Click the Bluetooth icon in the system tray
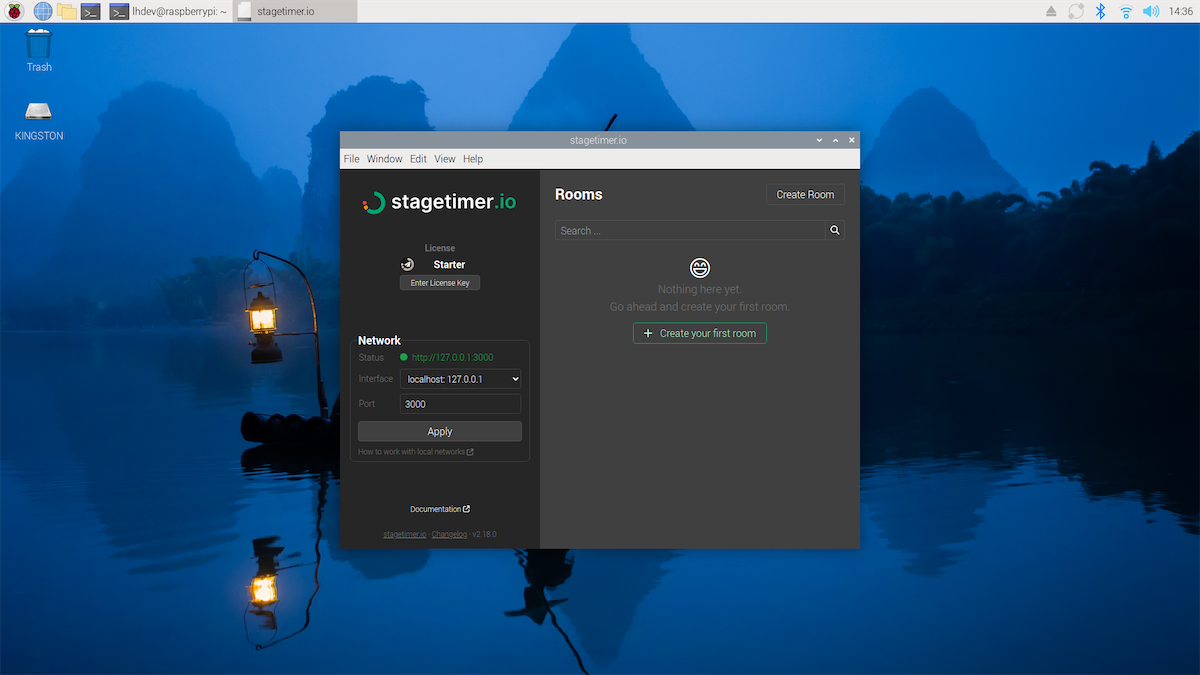 pos(1101,11)
